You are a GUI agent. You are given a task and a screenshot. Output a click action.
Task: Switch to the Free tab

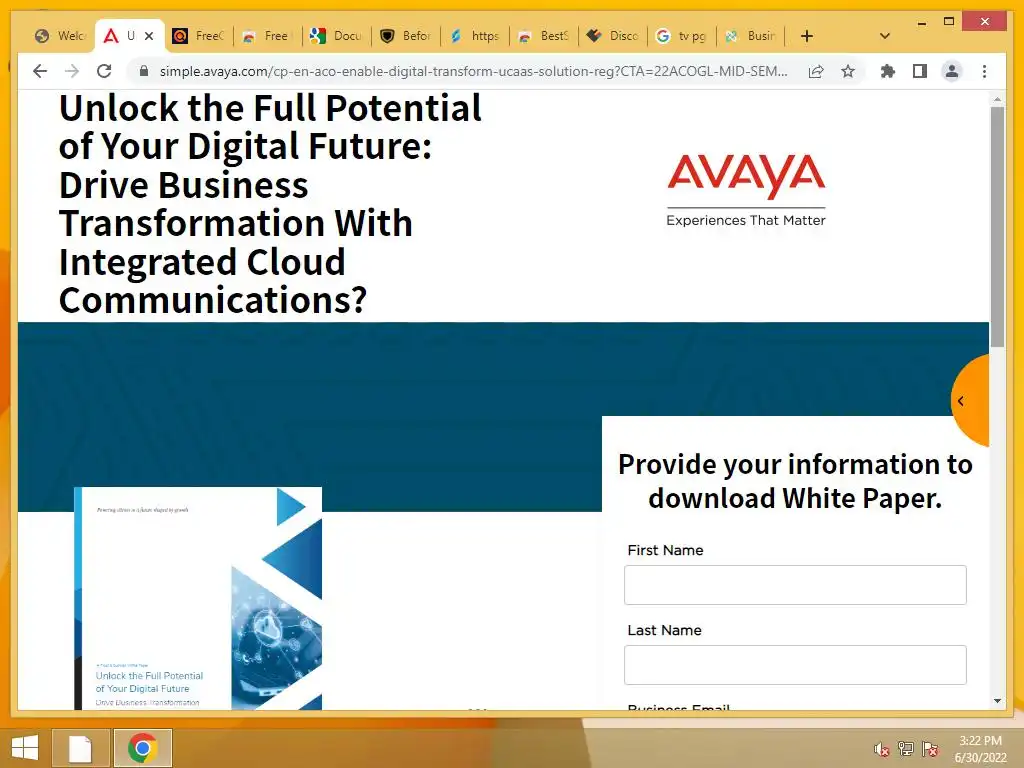click(x=266, y=36)
